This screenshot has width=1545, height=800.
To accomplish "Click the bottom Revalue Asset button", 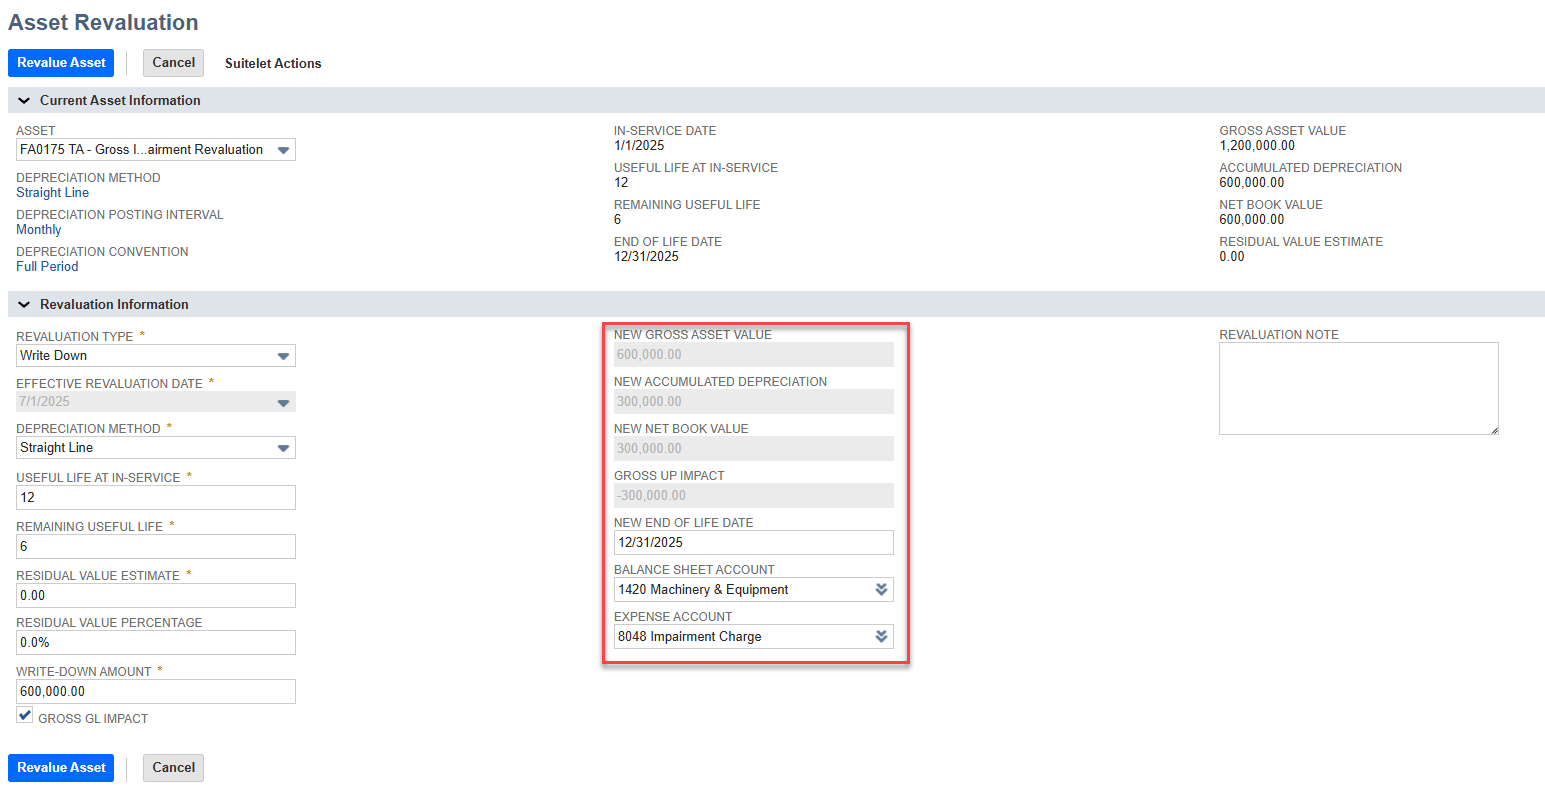I will coord(61,768).
